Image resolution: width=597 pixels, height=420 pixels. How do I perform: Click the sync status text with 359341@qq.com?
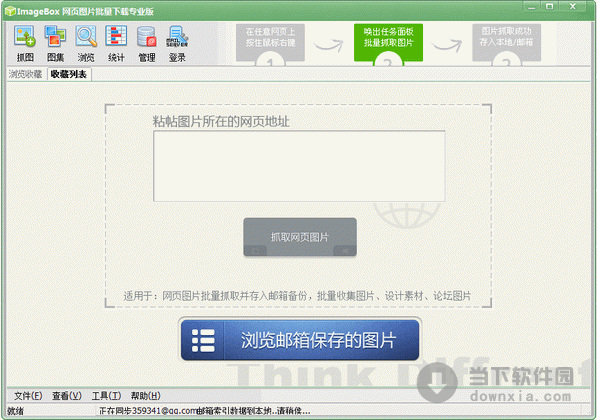tap(204, 411)
